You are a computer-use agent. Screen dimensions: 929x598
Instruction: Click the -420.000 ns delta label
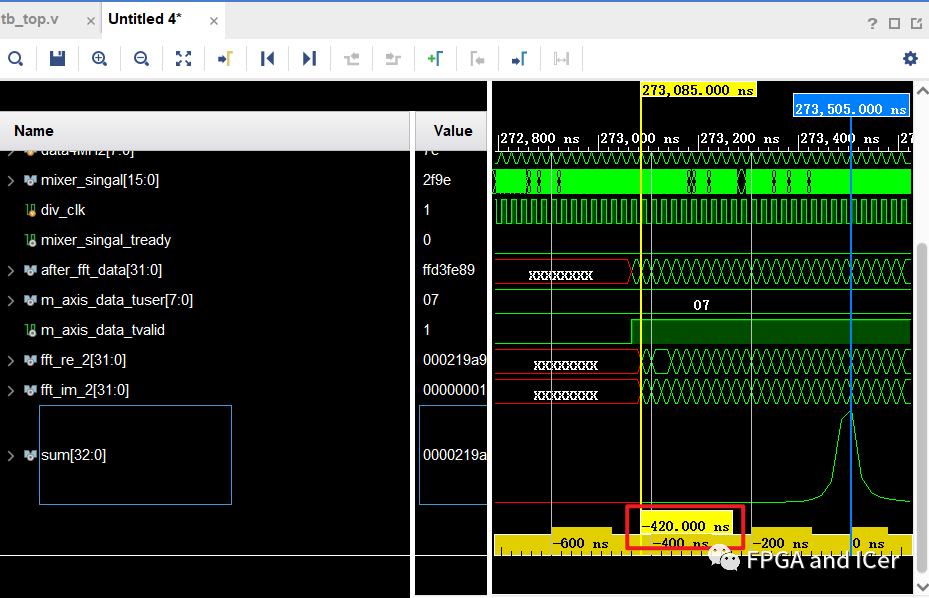(x=686, y=526)
